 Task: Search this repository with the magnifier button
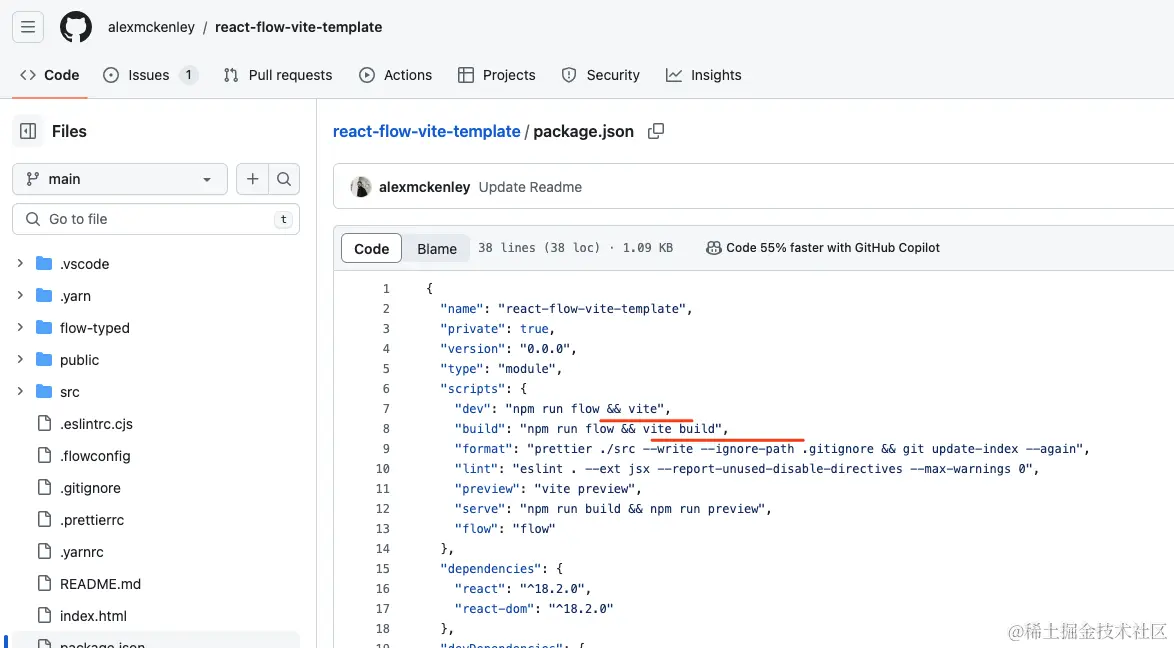point(284,179)
